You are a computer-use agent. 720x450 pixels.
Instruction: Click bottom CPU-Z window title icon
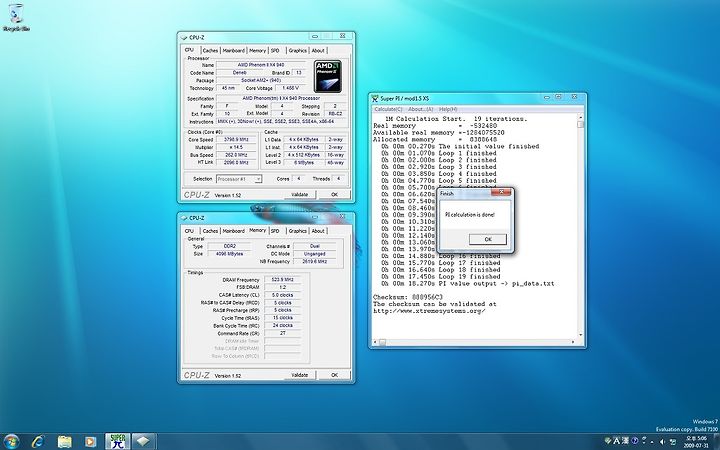coord(184,218)
